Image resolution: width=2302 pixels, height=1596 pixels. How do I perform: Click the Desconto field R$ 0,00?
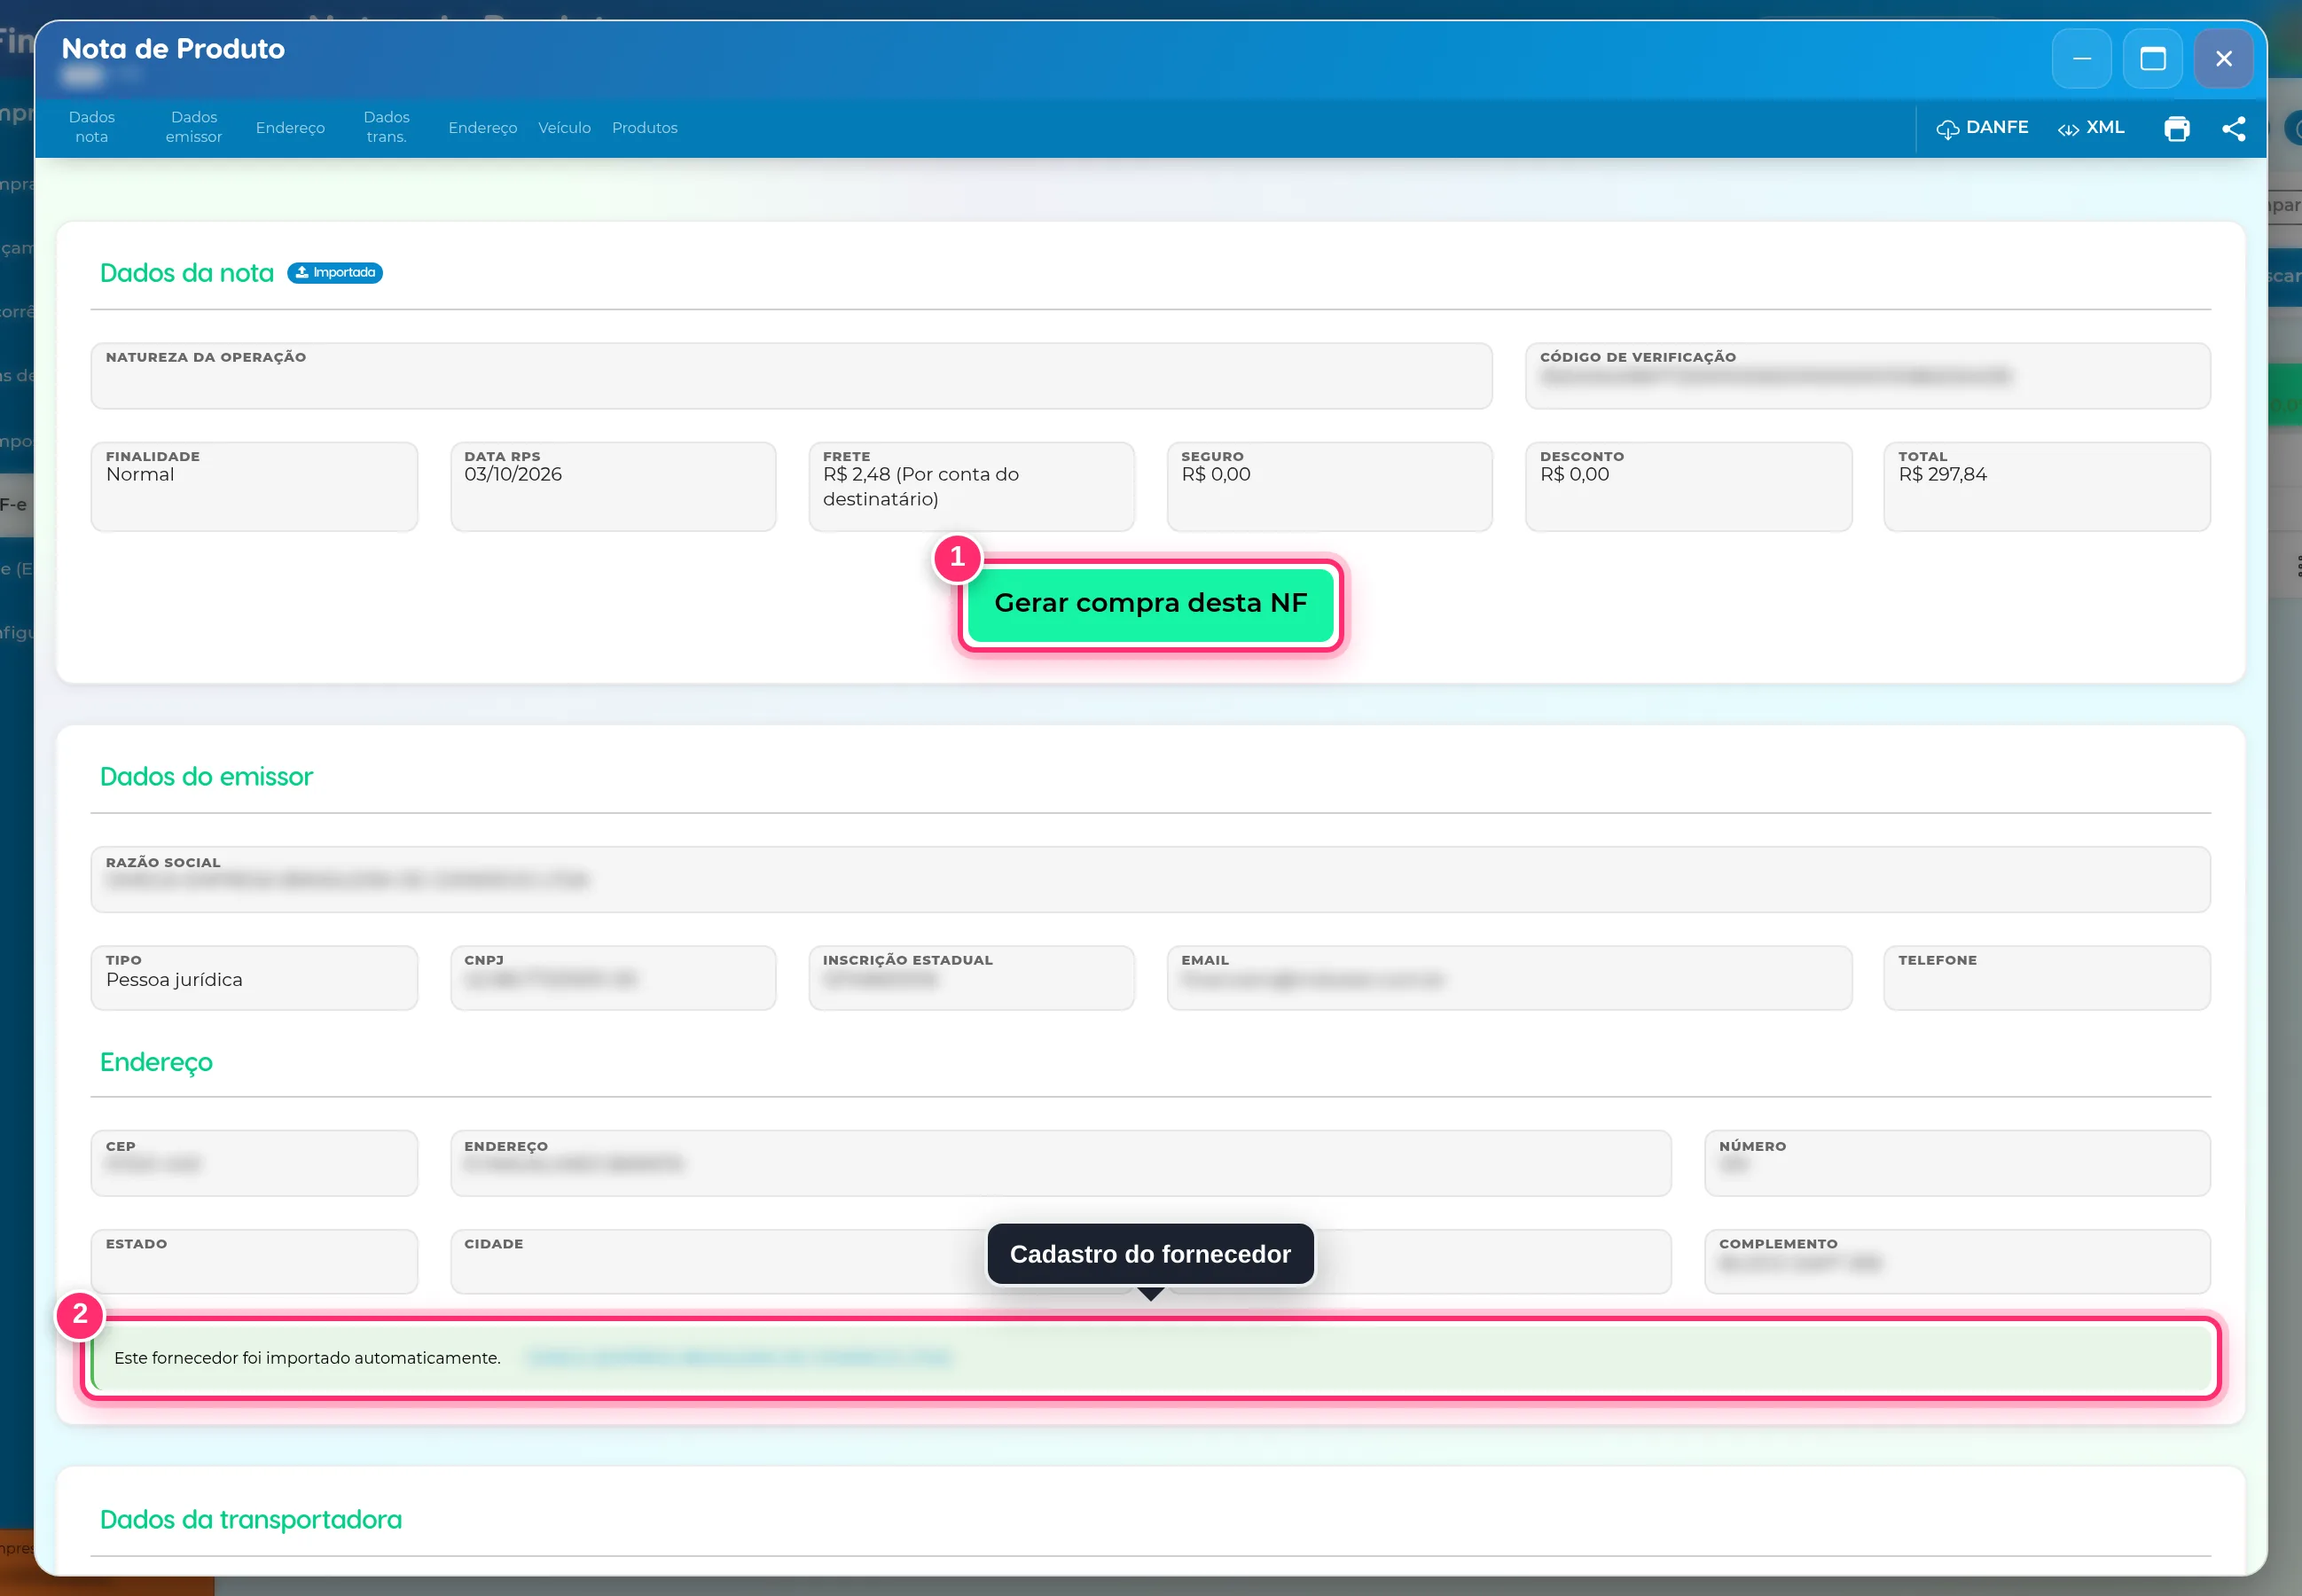pos(1688,487)
